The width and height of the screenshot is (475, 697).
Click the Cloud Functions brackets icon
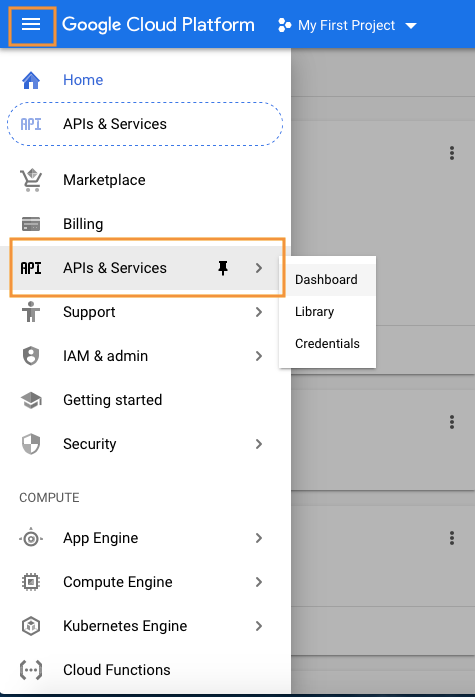pos(31,670)
